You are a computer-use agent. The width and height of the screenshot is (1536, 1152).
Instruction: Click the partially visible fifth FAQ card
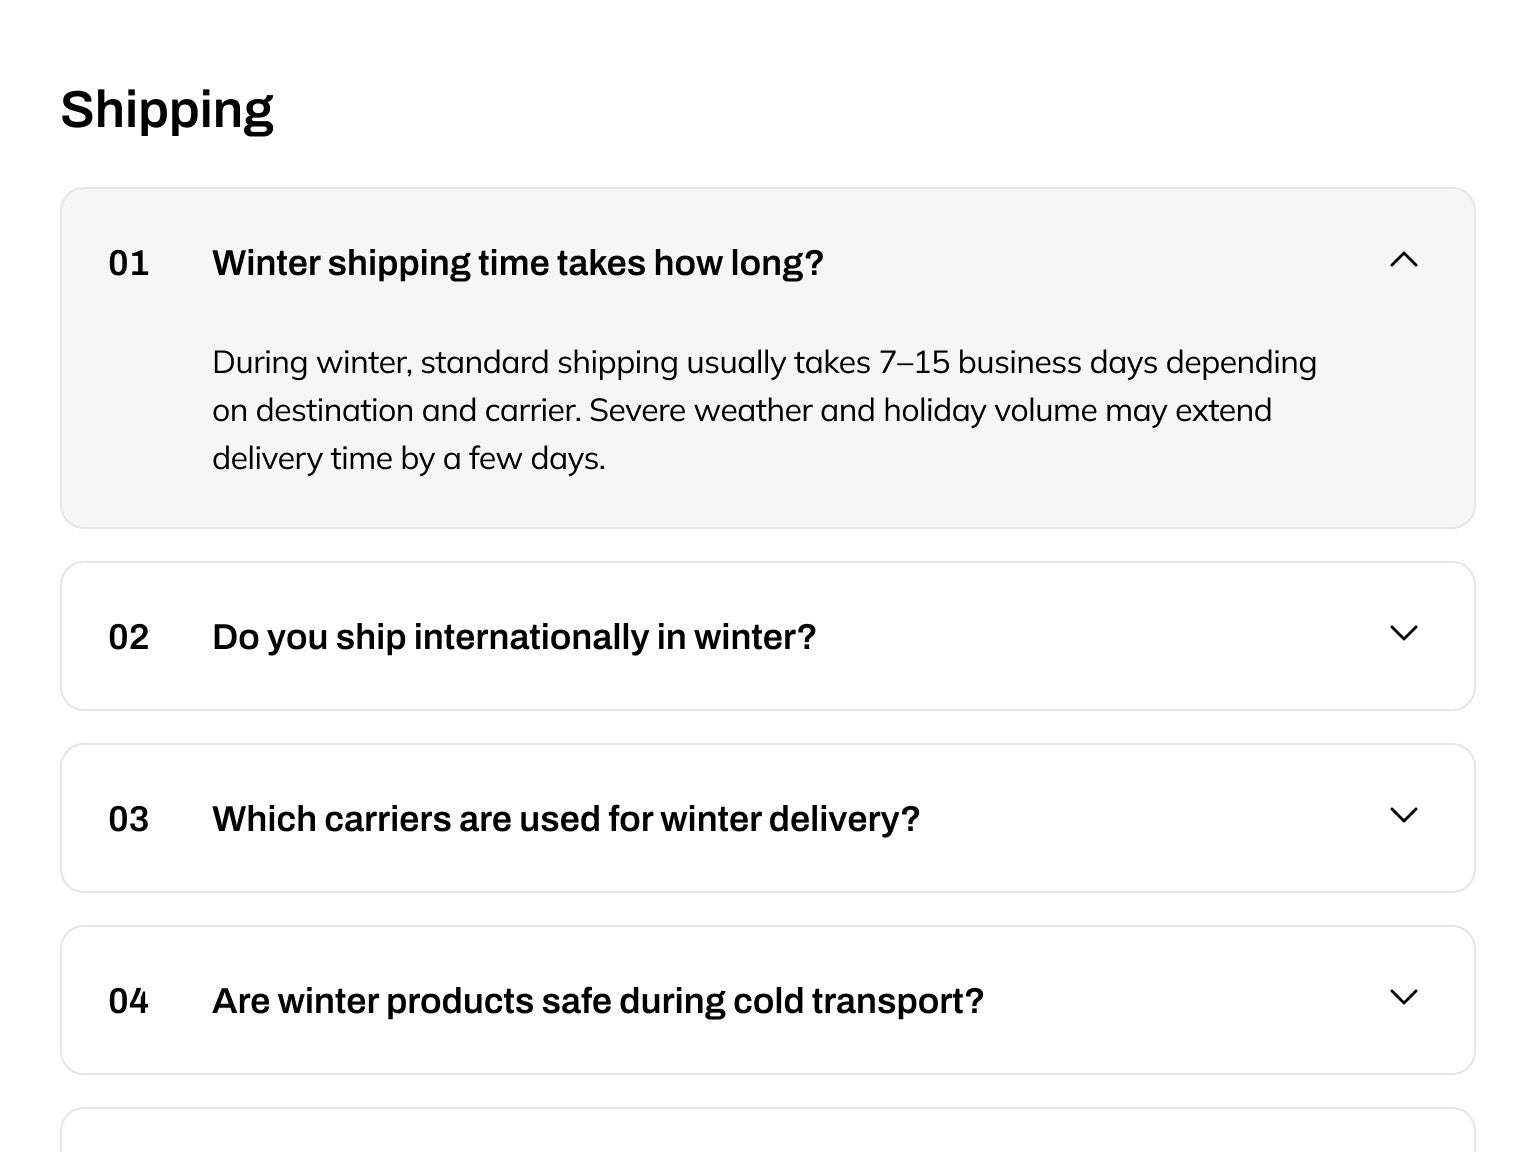767,1132
